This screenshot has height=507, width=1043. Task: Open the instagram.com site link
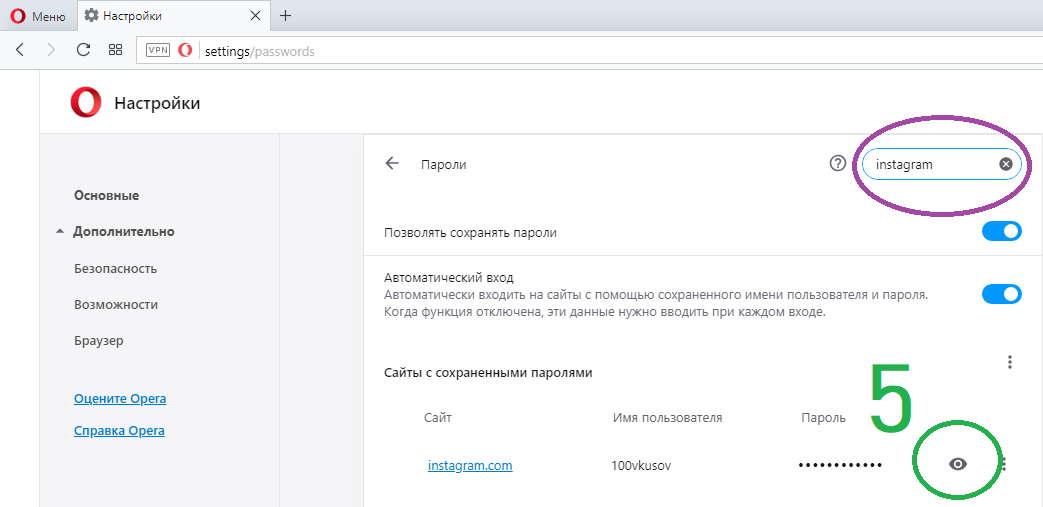point(470,465)
